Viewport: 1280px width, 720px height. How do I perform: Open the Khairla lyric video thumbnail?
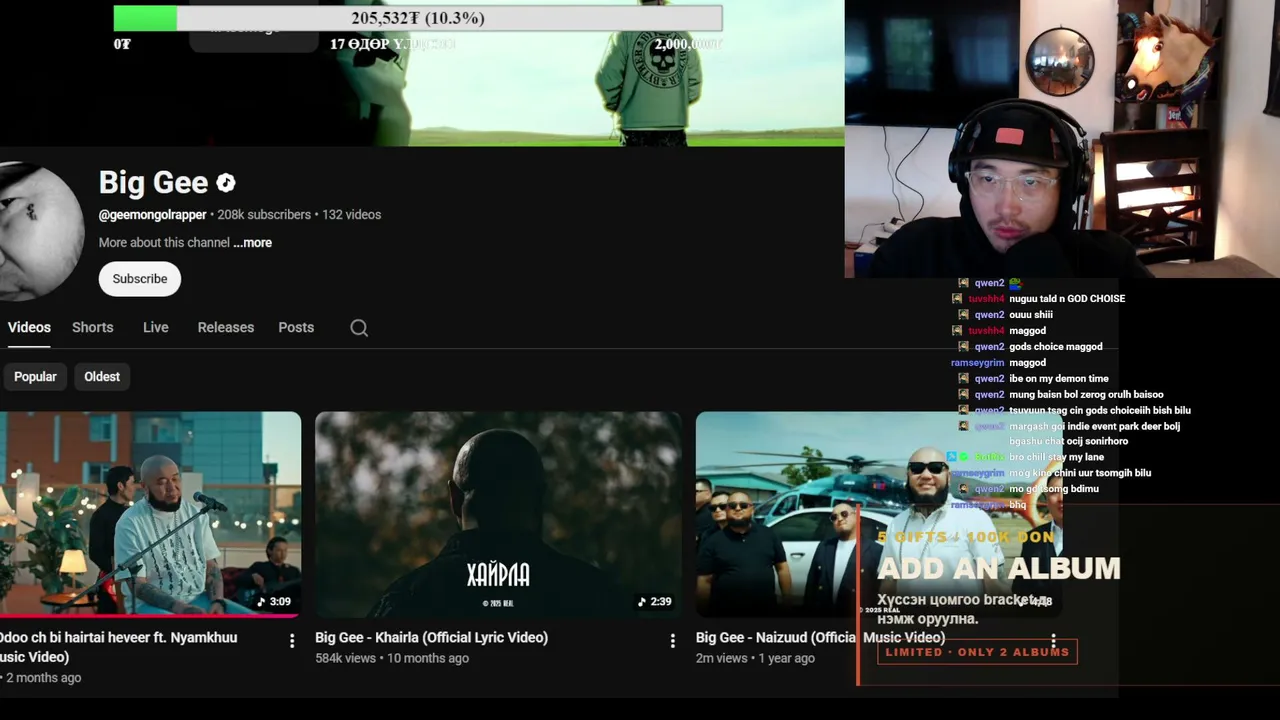coord(498,515)
